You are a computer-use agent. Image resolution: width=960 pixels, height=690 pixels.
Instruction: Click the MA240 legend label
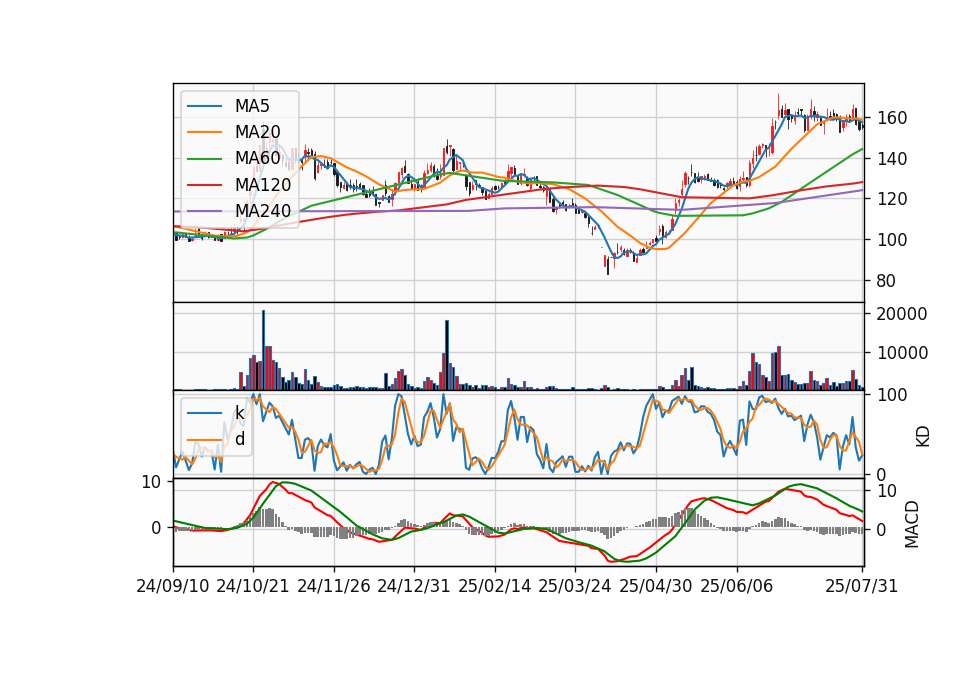(x=263, y=211)
